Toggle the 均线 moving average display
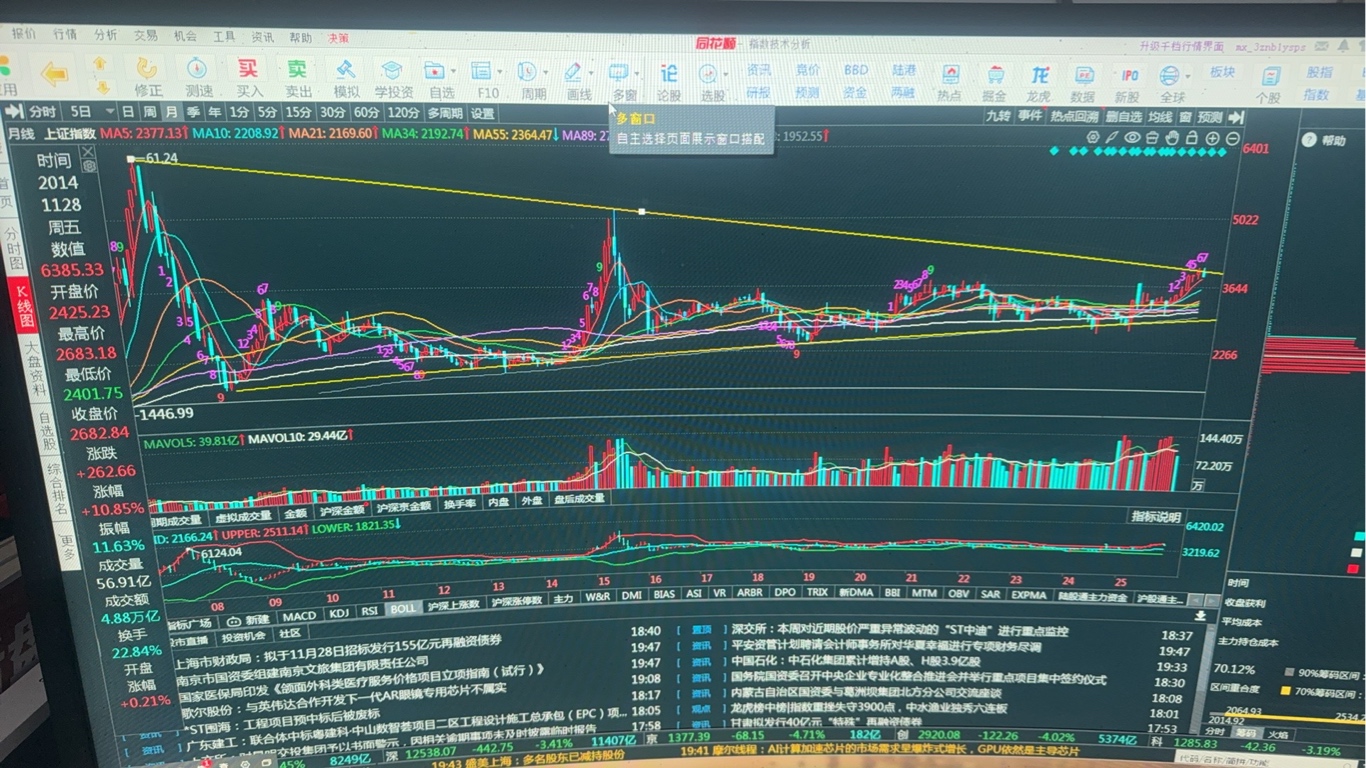The image size is (1366, 768). point(1159,117)
